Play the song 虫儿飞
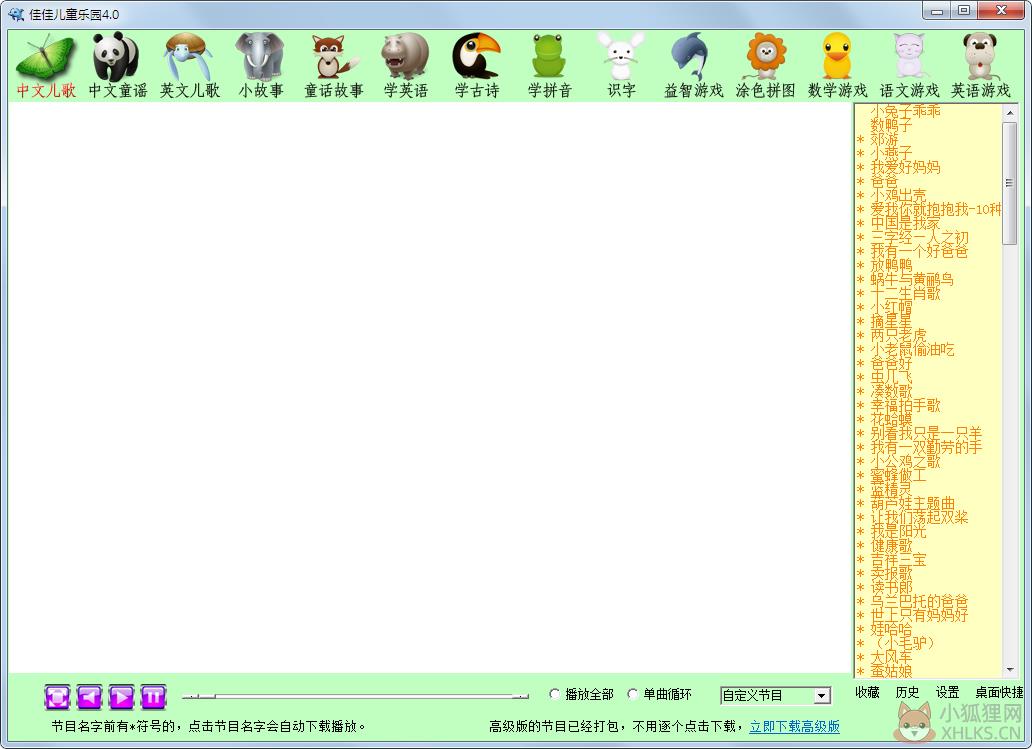The width and height of the screenshot is (1032, 749). tap(891, 377)
